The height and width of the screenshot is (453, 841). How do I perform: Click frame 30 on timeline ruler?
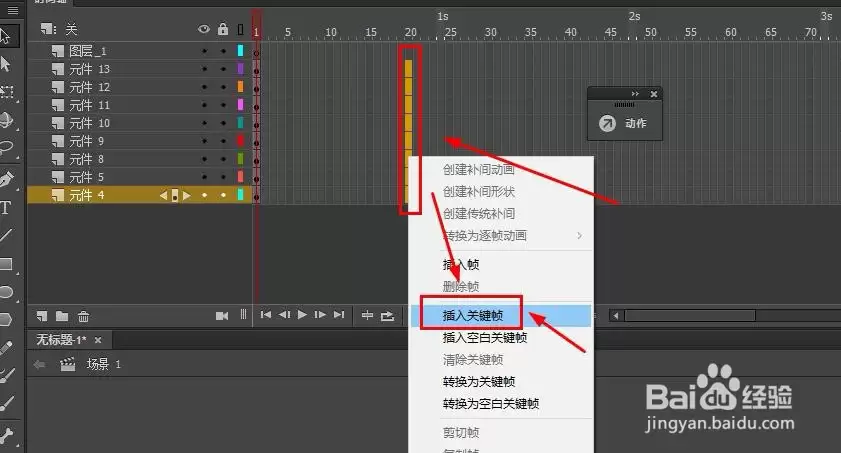[490, 32]
